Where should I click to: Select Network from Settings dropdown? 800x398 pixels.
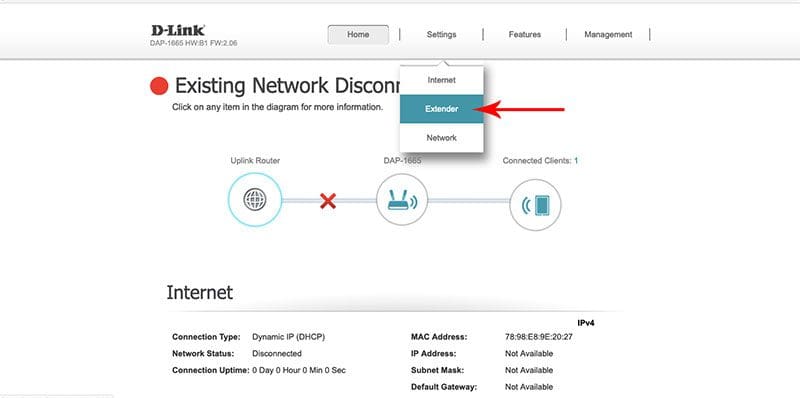tap(441, 138)
